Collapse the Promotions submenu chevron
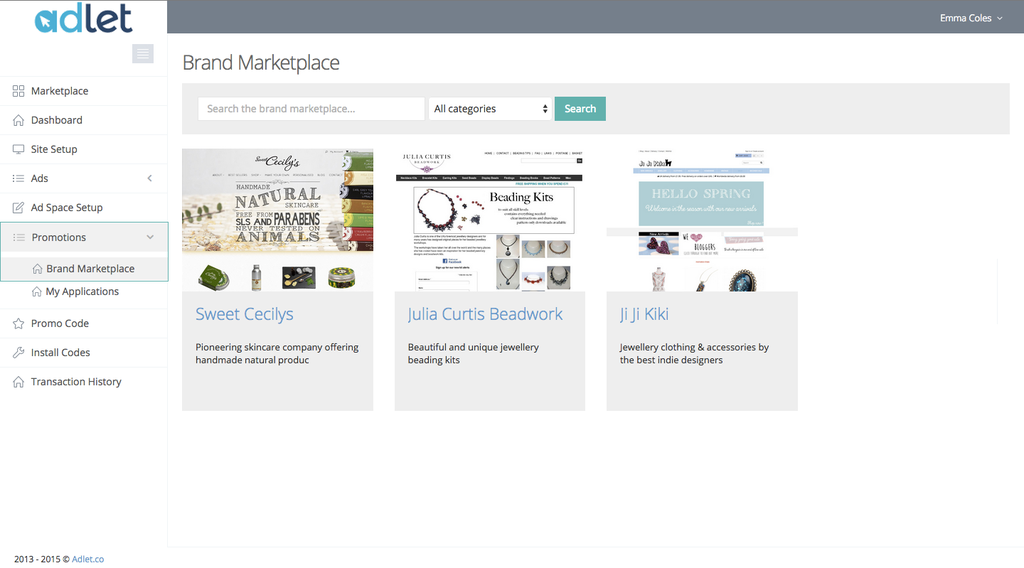Screen dimensions: 1024x568 (x=150, y=237)
